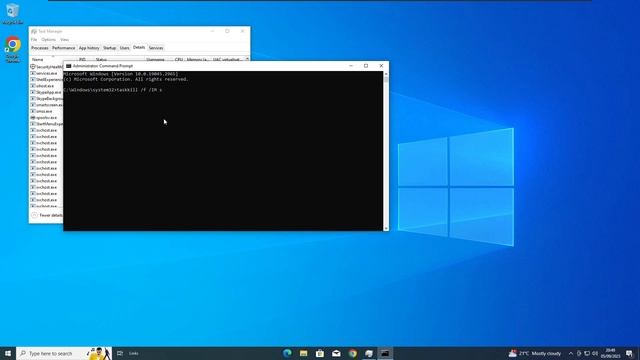Screen dimensions: 640x360
Task: Switch to the Users tab
Action: [124, 48]
